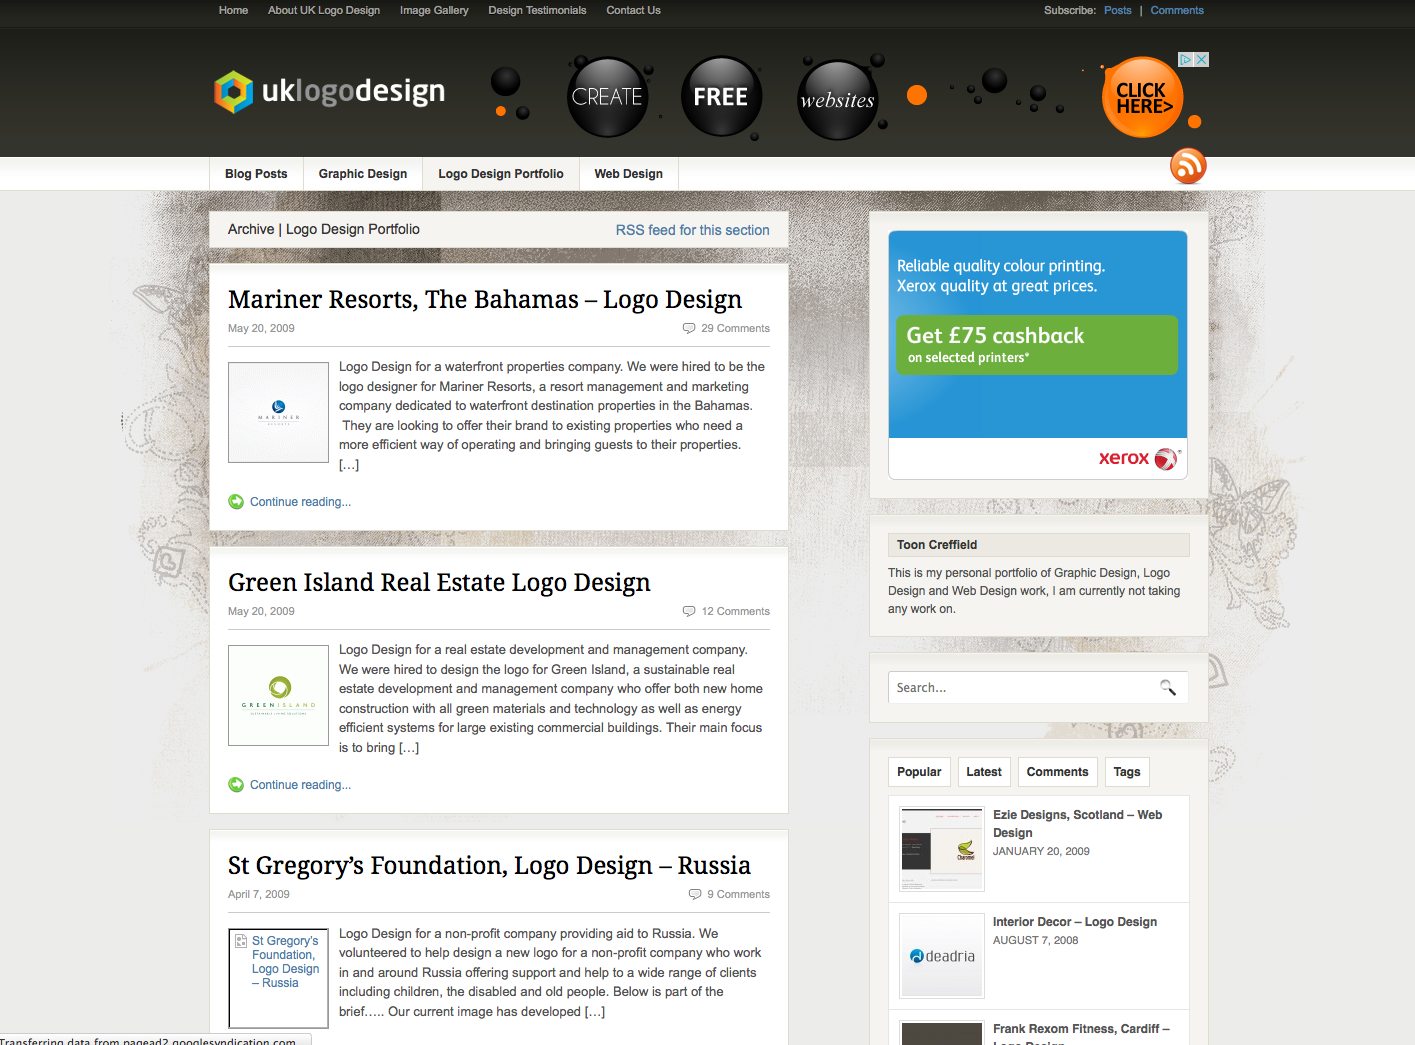Click the AdChoices triangle icon on banner

(1186, 60)
